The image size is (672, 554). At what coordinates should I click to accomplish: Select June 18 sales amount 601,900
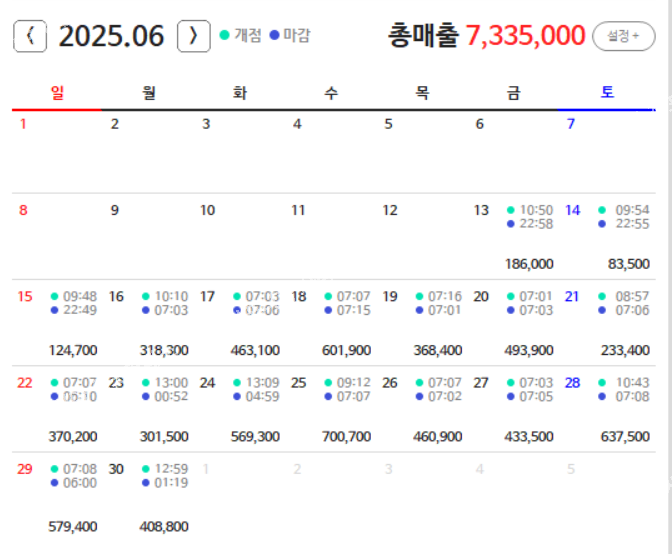[346, 350]
